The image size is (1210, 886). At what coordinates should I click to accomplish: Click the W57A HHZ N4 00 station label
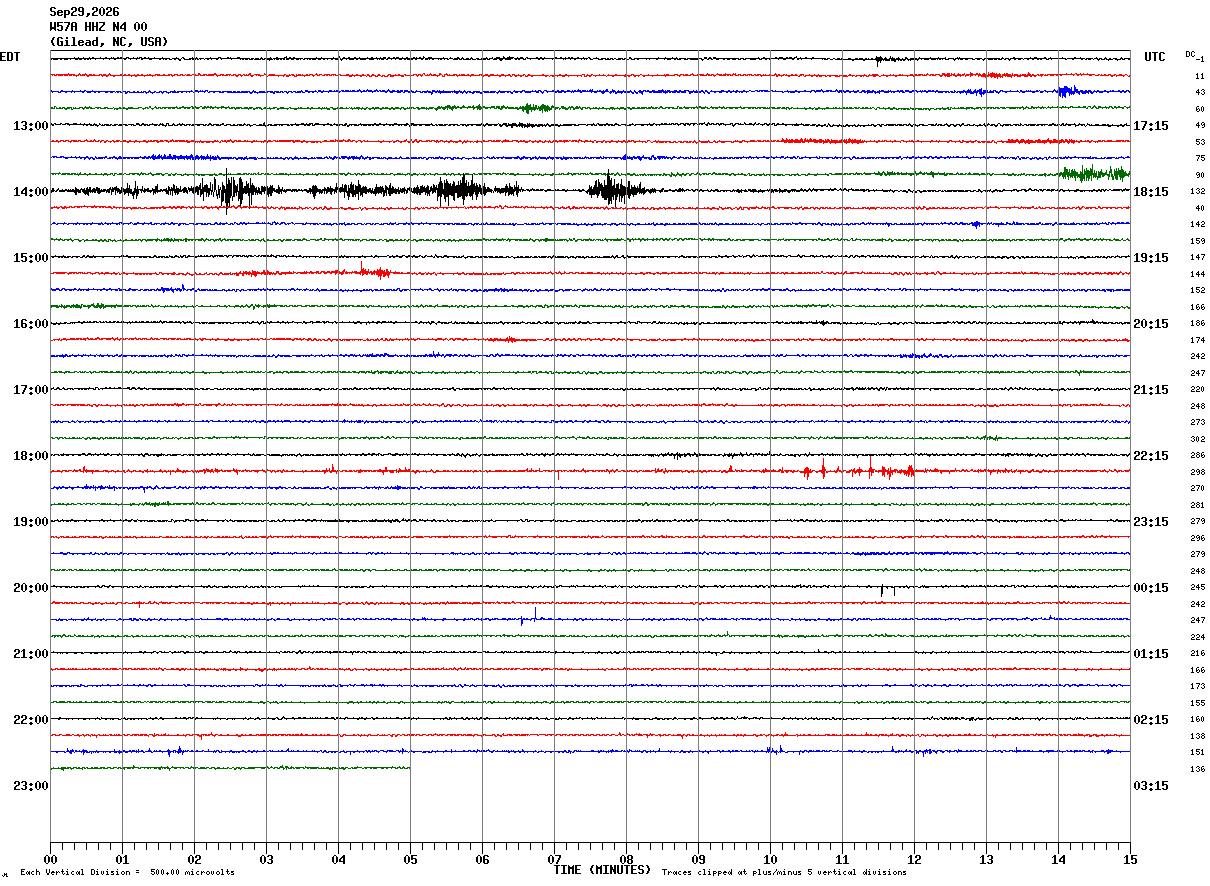click(x=98, y=27)
